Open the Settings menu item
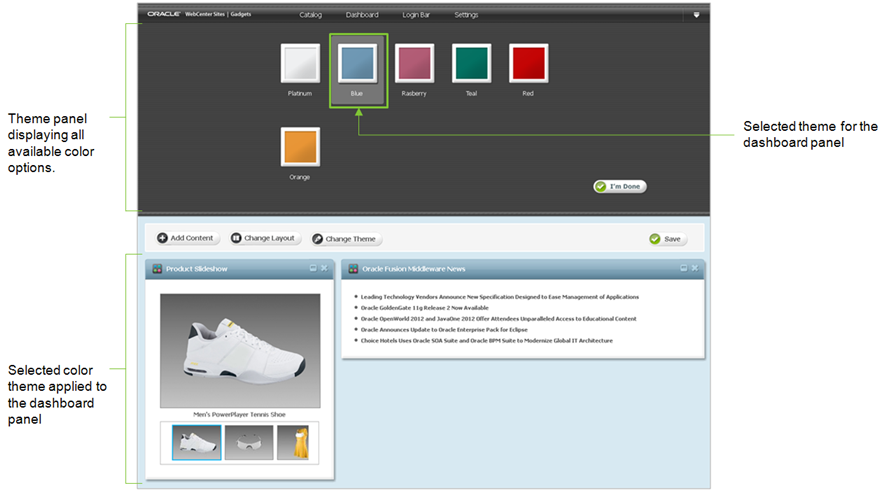 466,15
